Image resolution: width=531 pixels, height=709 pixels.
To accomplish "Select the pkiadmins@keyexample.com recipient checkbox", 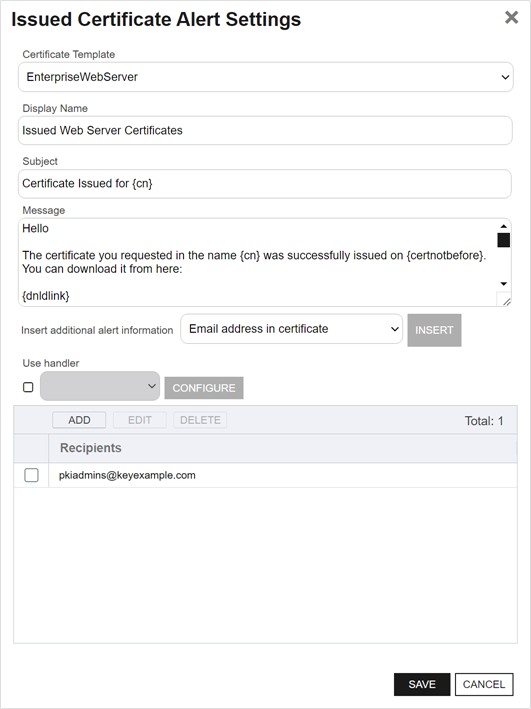I will [31, 475].
